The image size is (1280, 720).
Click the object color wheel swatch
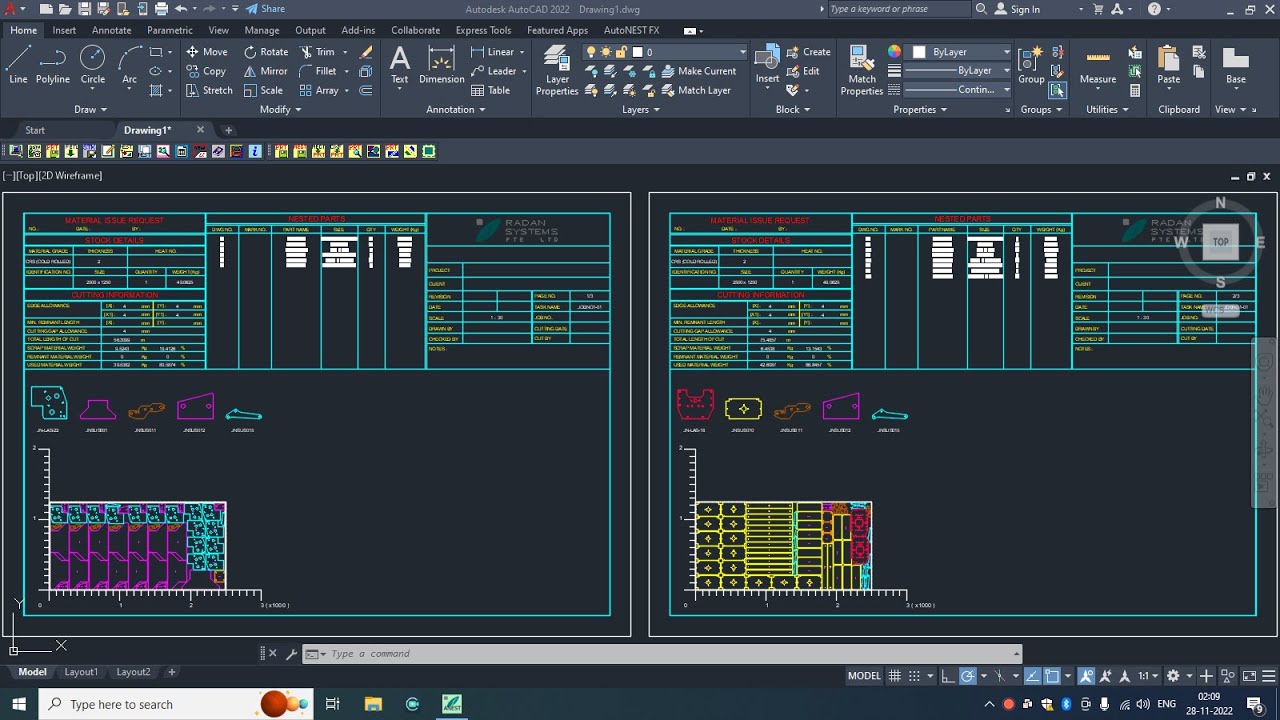click(894, 52)
